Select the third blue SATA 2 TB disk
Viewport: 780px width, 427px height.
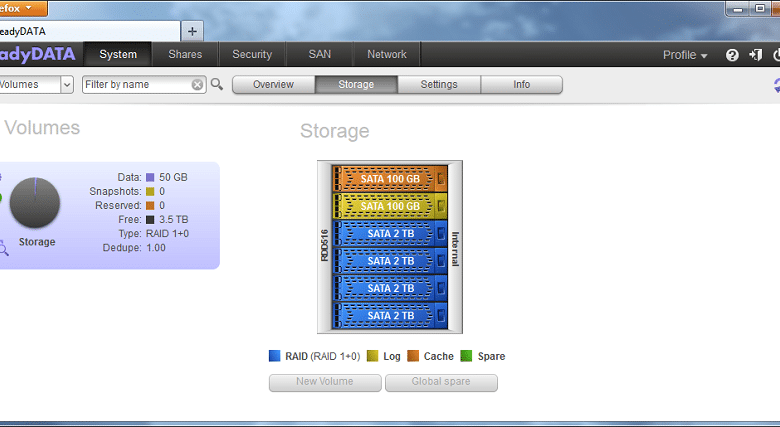pyautogui.click(x=390, y=288)
